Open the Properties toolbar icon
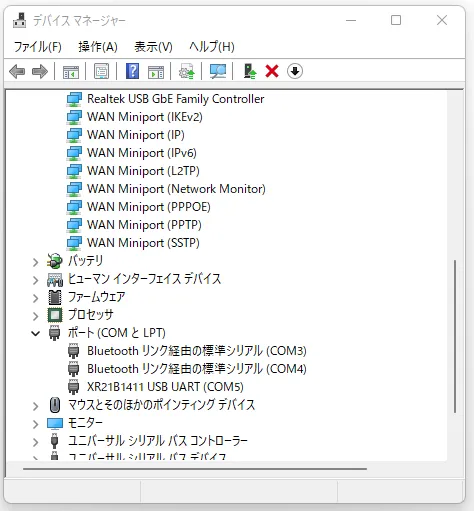 101,71
